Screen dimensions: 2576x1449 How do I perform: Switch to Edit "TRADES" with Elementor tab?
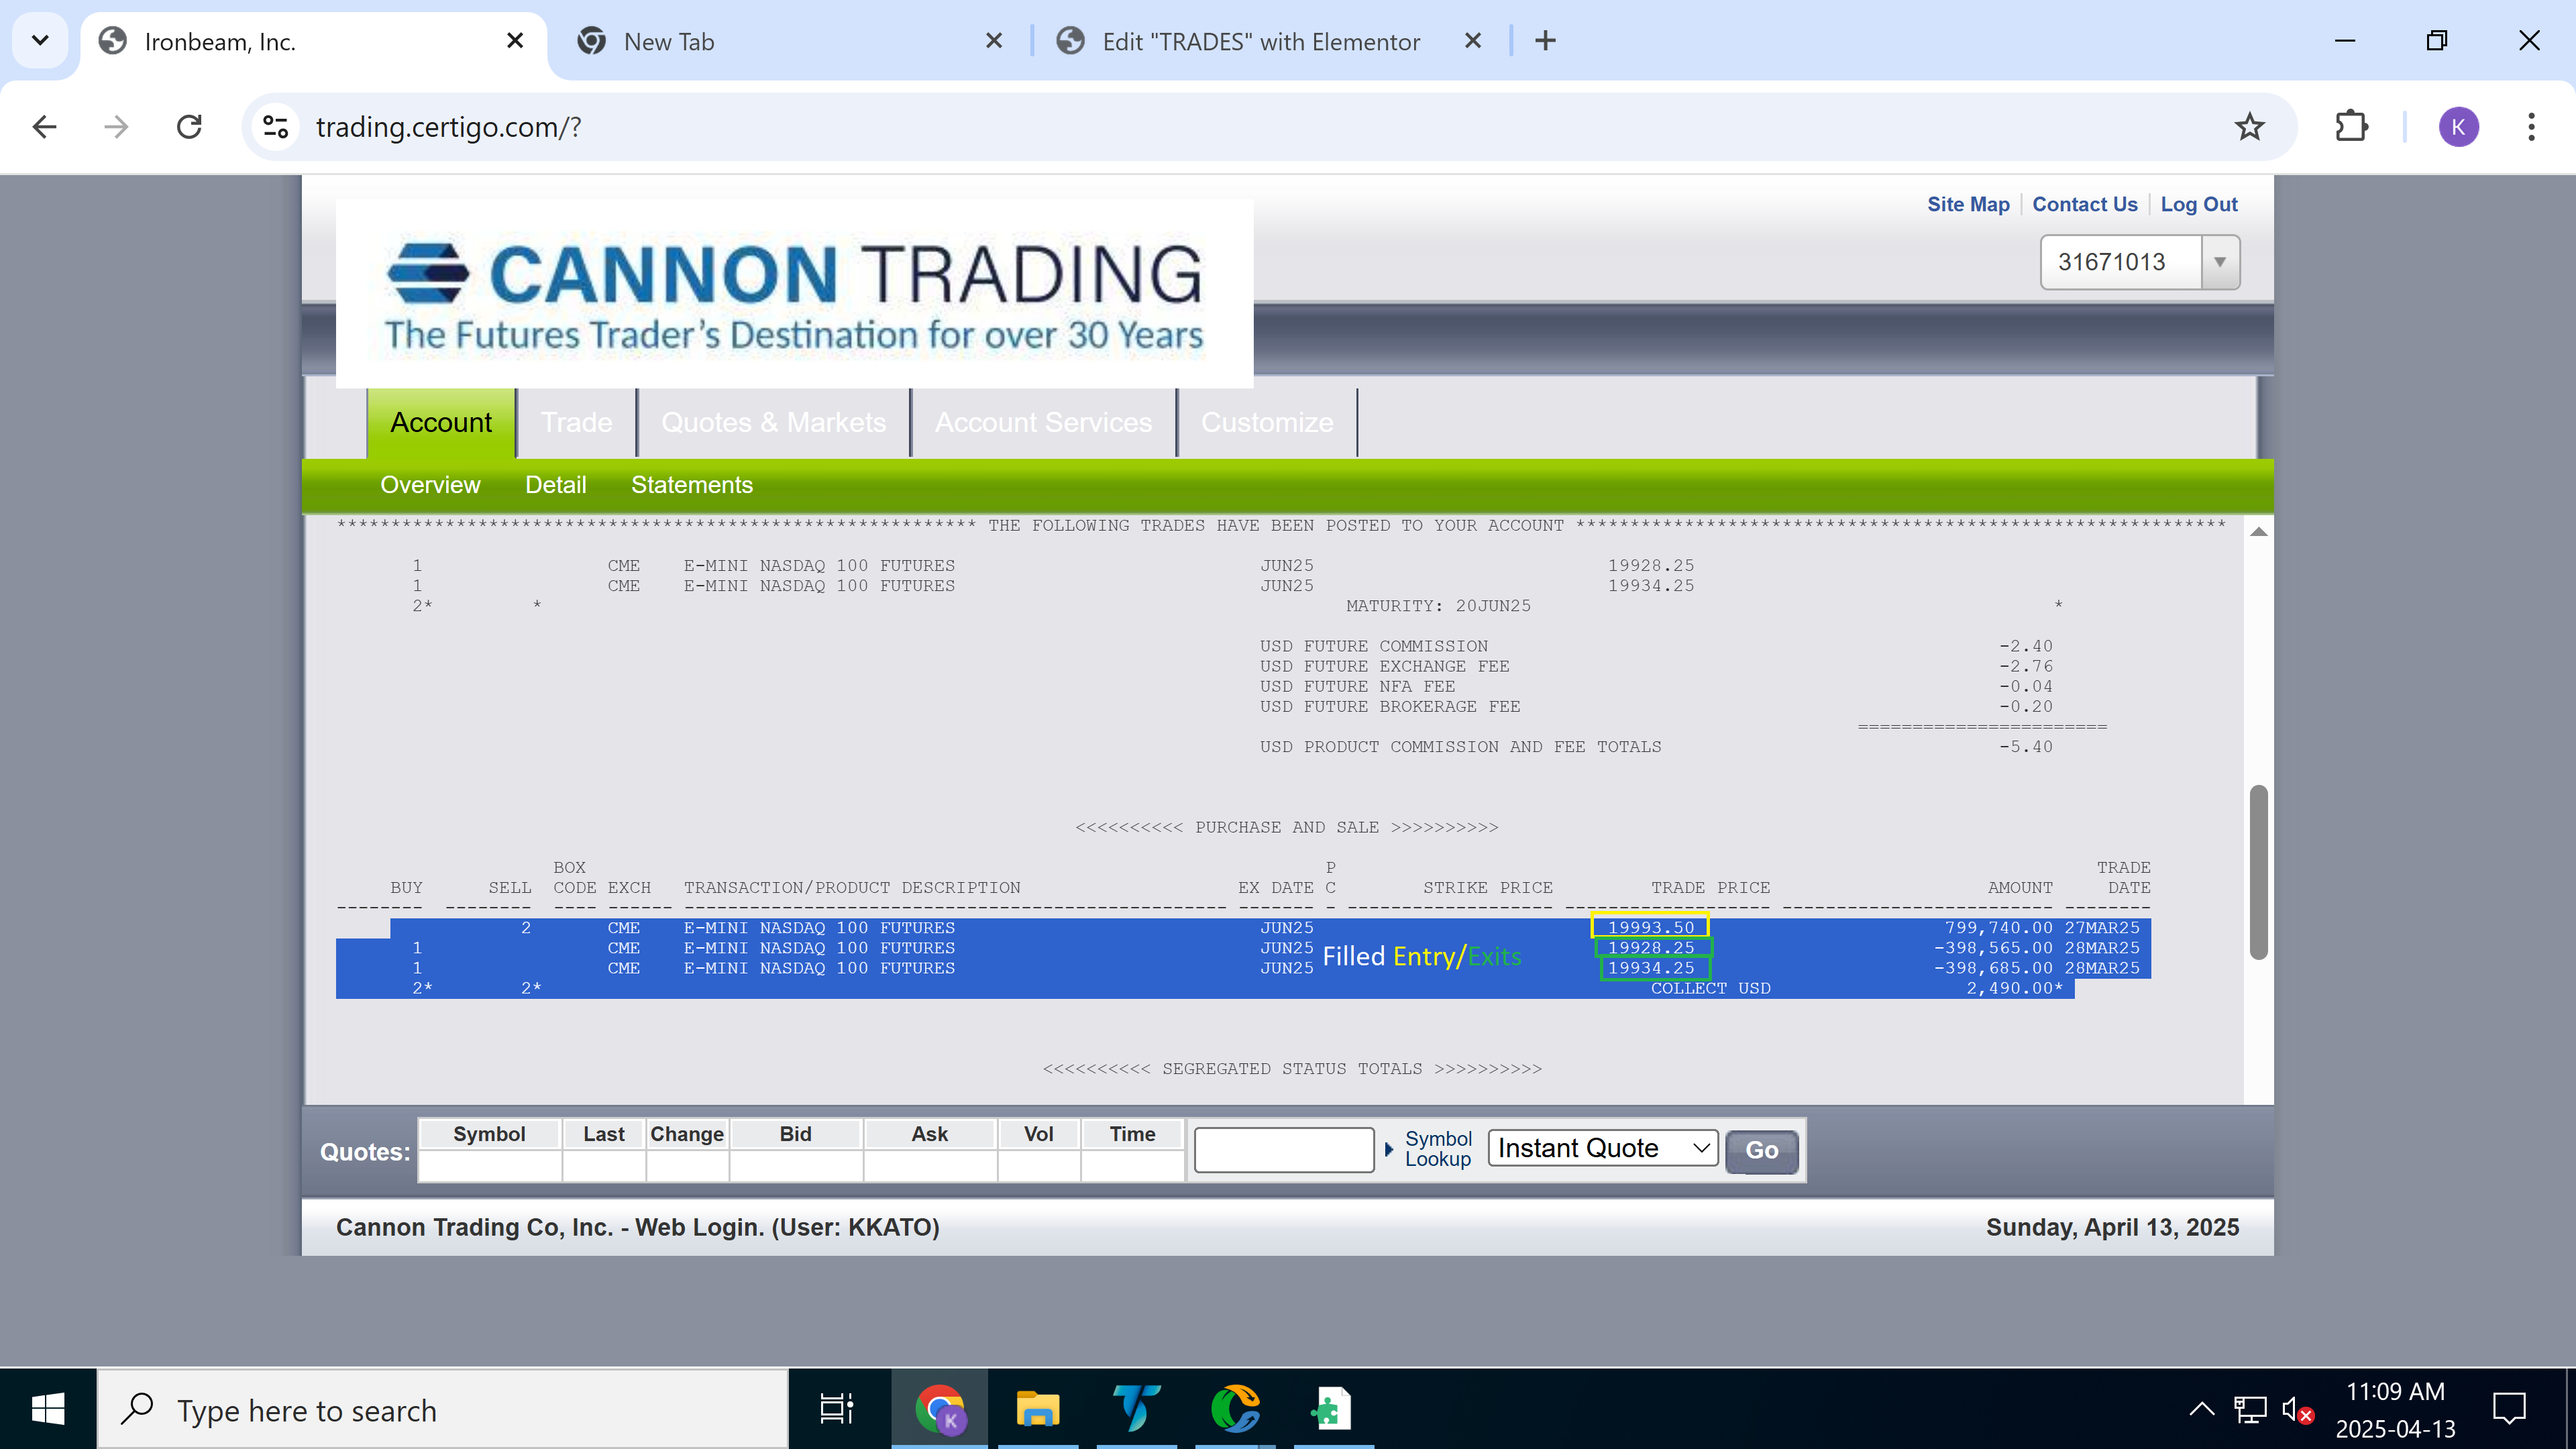[1270, 41]
